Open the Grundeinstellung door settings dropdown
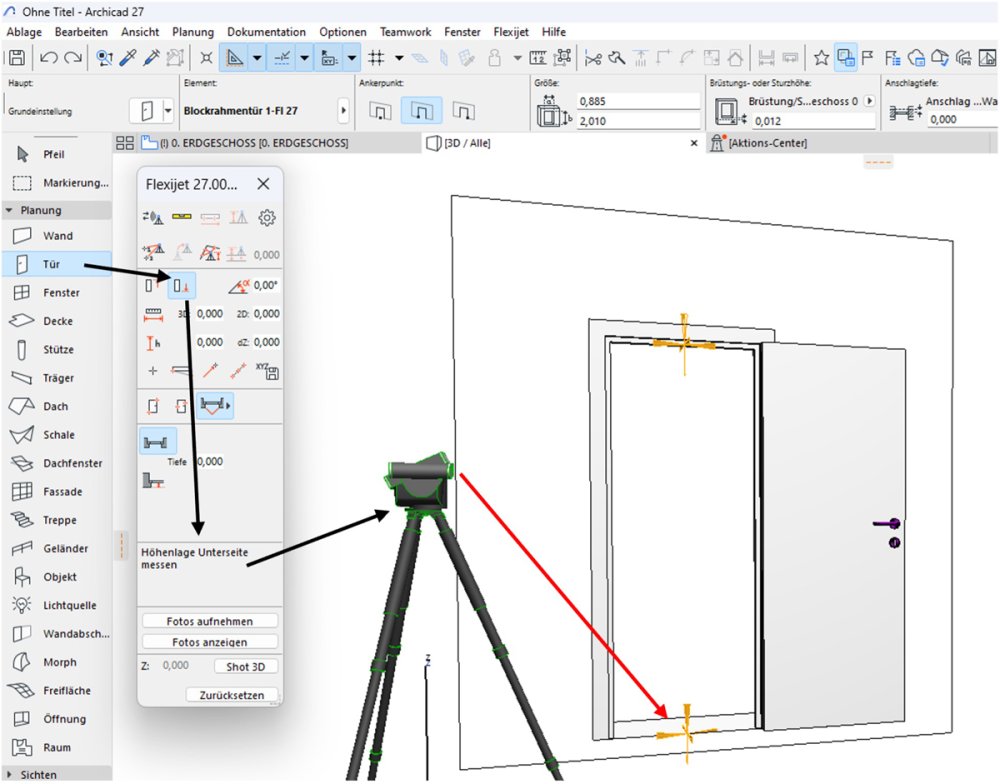Screen dimensions: 1000x784 168,111
